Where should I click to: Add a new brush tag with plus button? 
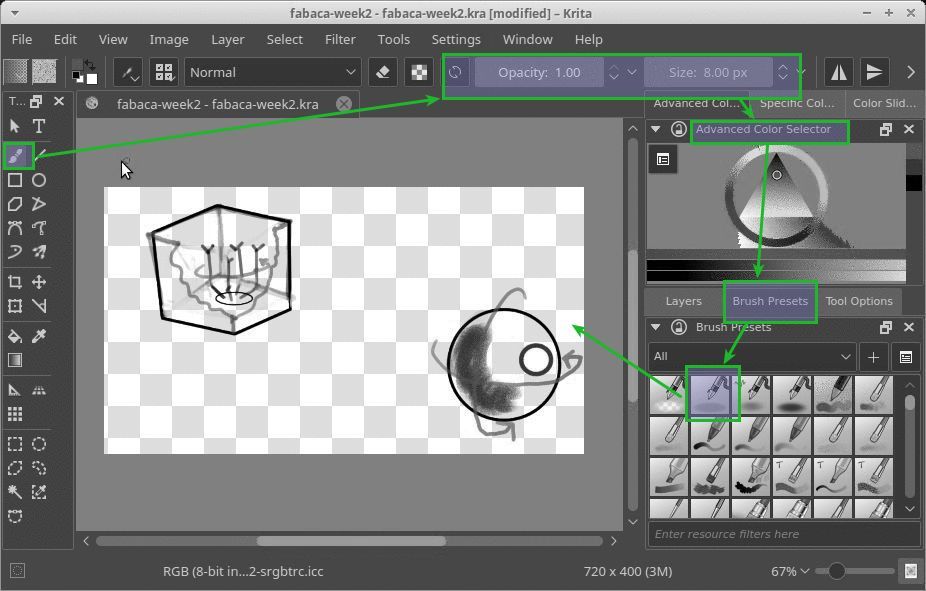pyautogui.click(x=873, y=357)
